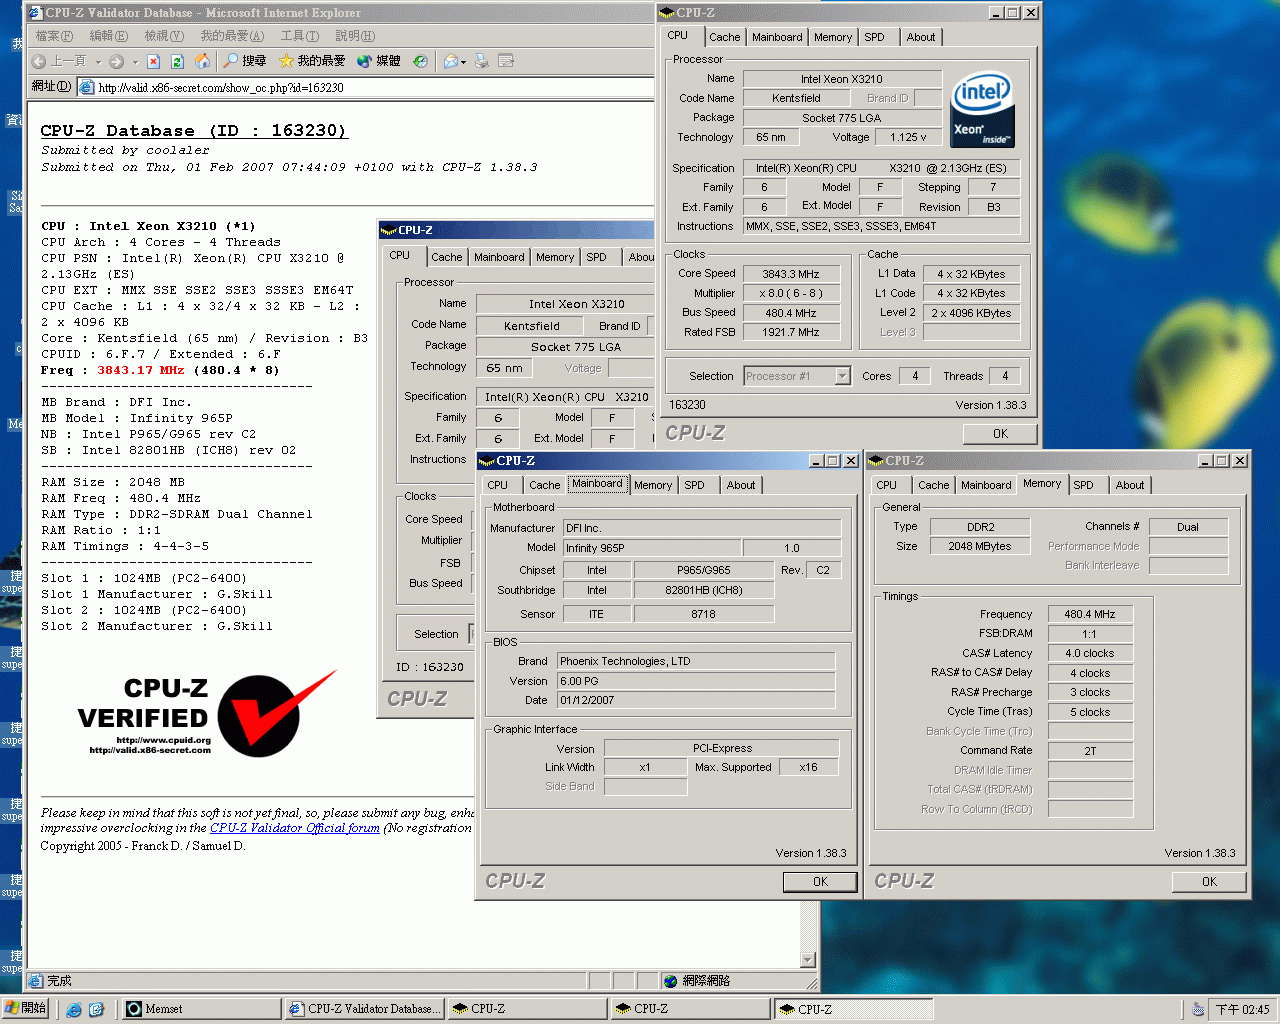The width and height of the screenshot is (1280, 1024).
Task: Click OK in the Mainboard CPU-Z window
Action: click(820, 882)
